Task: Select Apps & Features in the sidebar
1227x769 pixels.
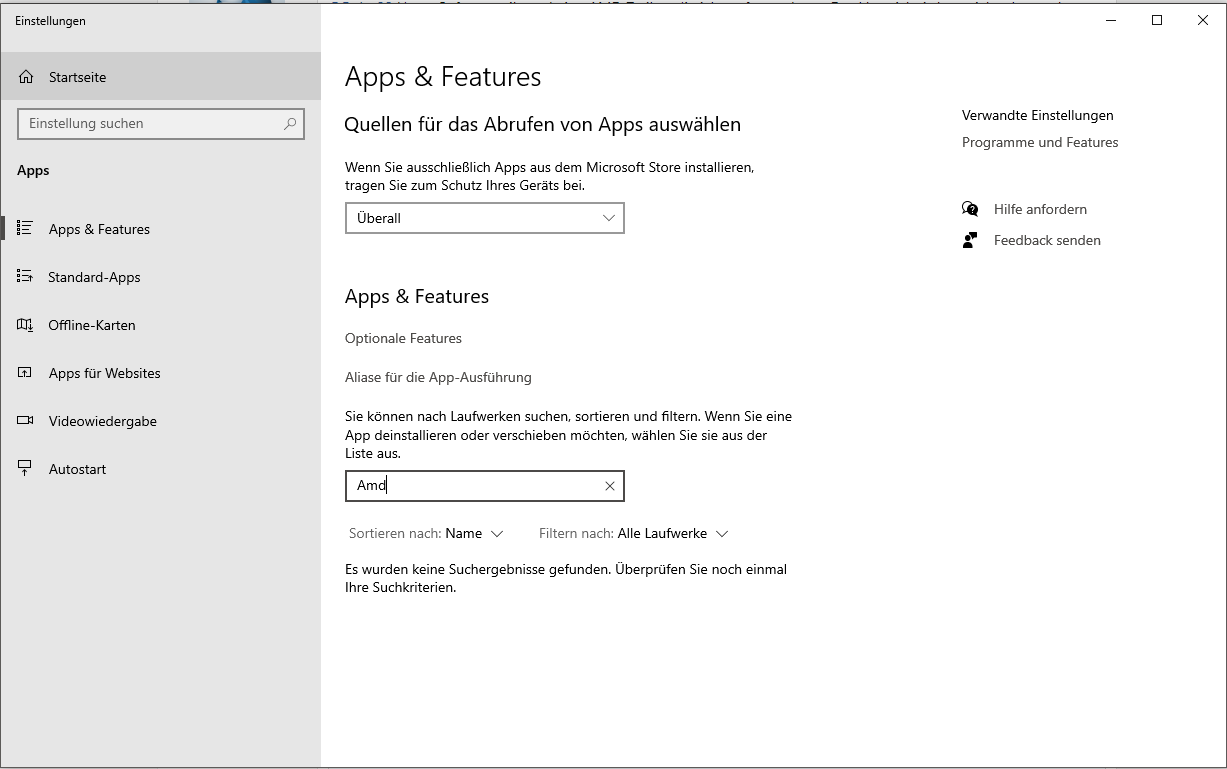Action: pos(161,229)
